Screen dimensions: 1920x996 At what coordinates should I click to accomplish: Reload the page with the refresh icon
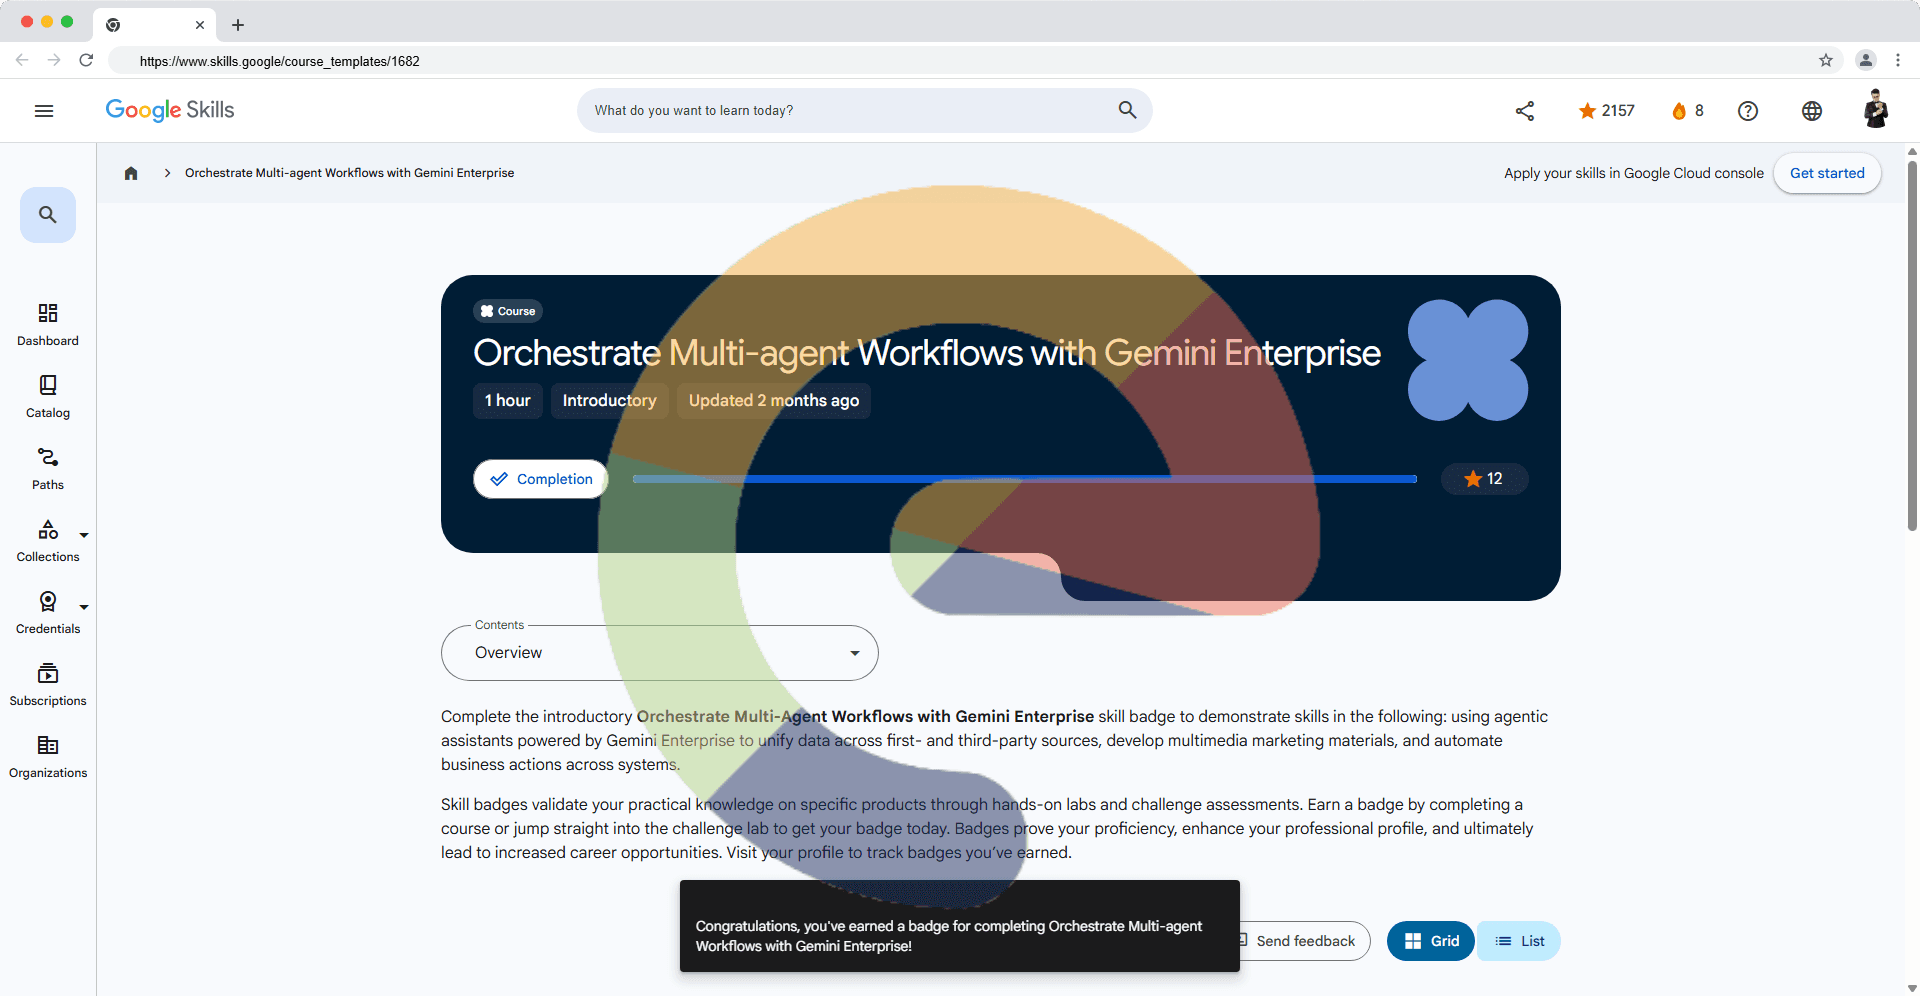(86, 60)
